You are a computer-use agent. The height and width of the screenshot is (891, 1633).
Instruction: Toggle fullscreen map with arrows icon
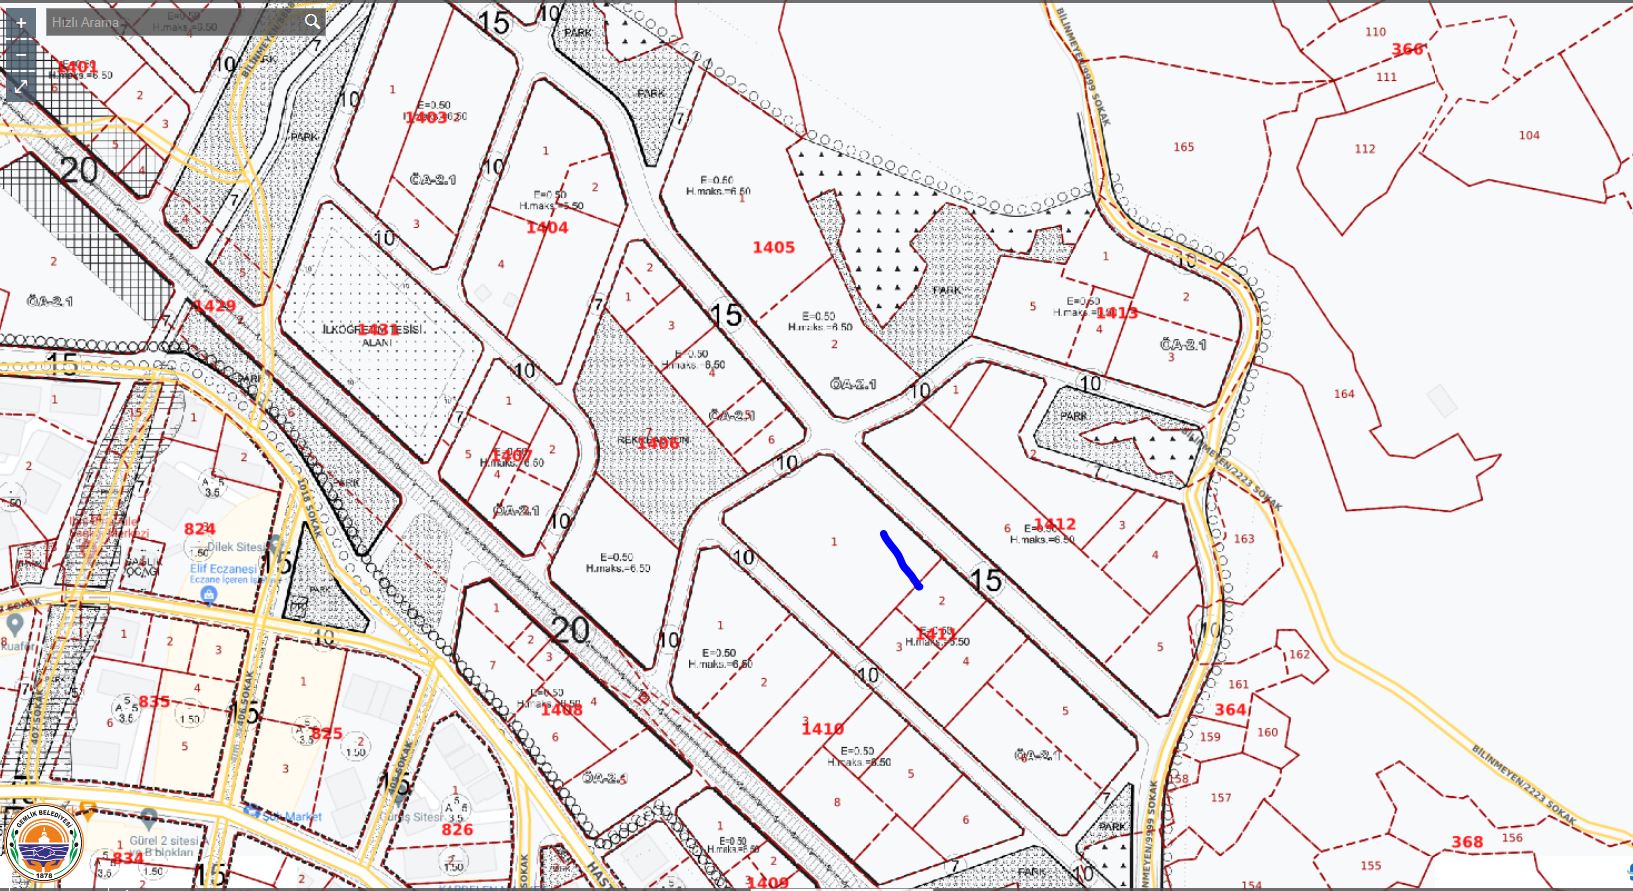tap(21, 87)
